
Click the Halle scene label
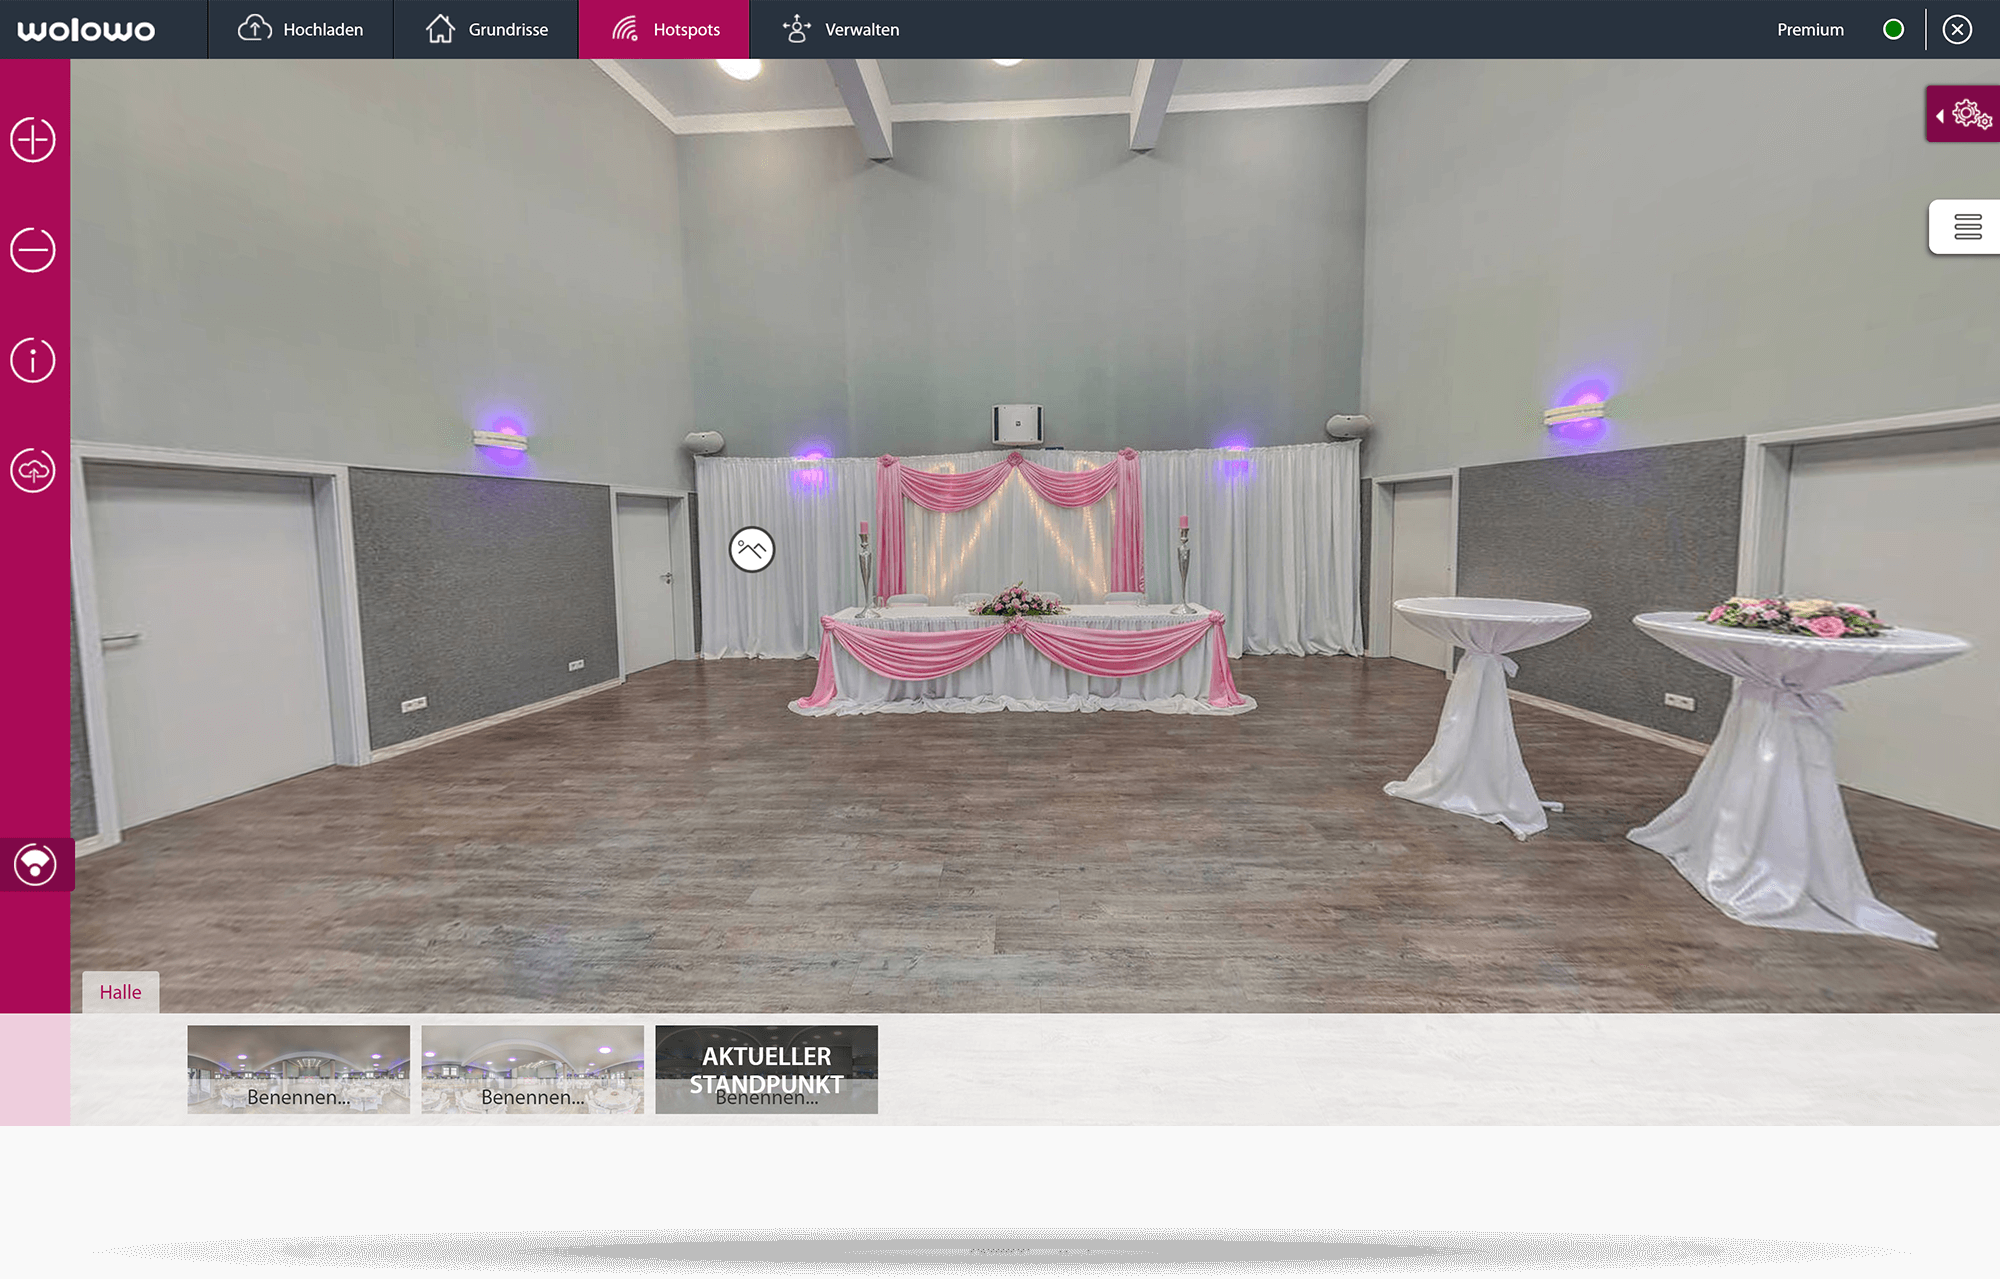click(x=120, y=992)
